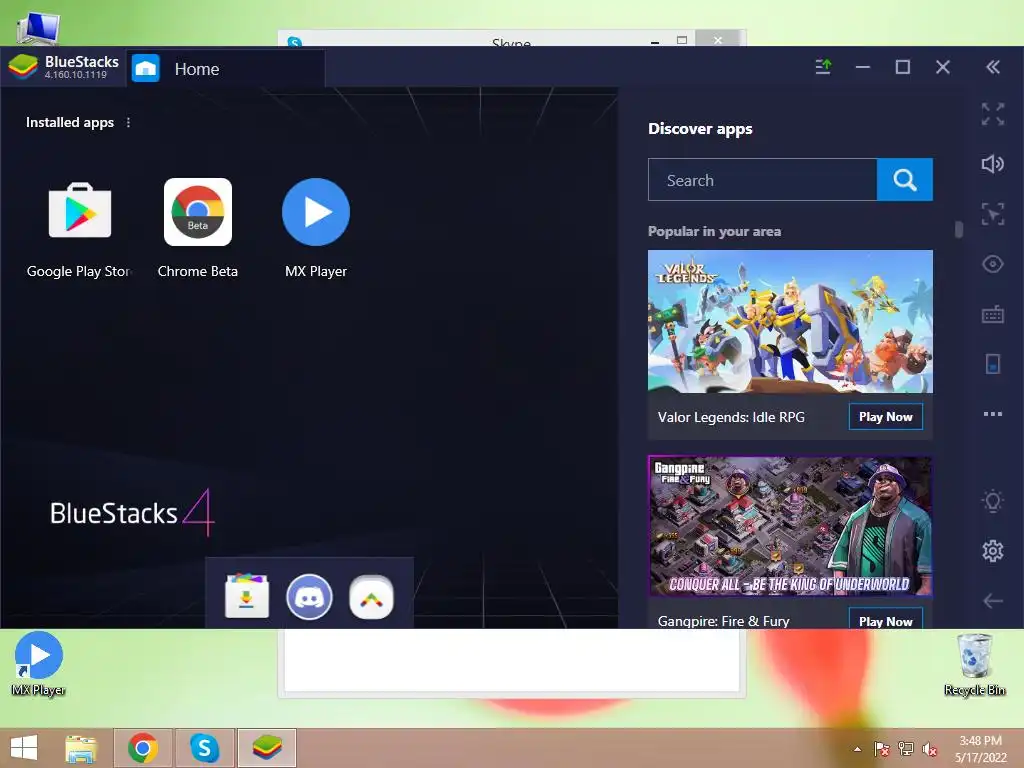Toggle the sidebar volume speaker icon
Image resolution: width=1024 pixels, height=768 pixels.
[x=993, y=164]
